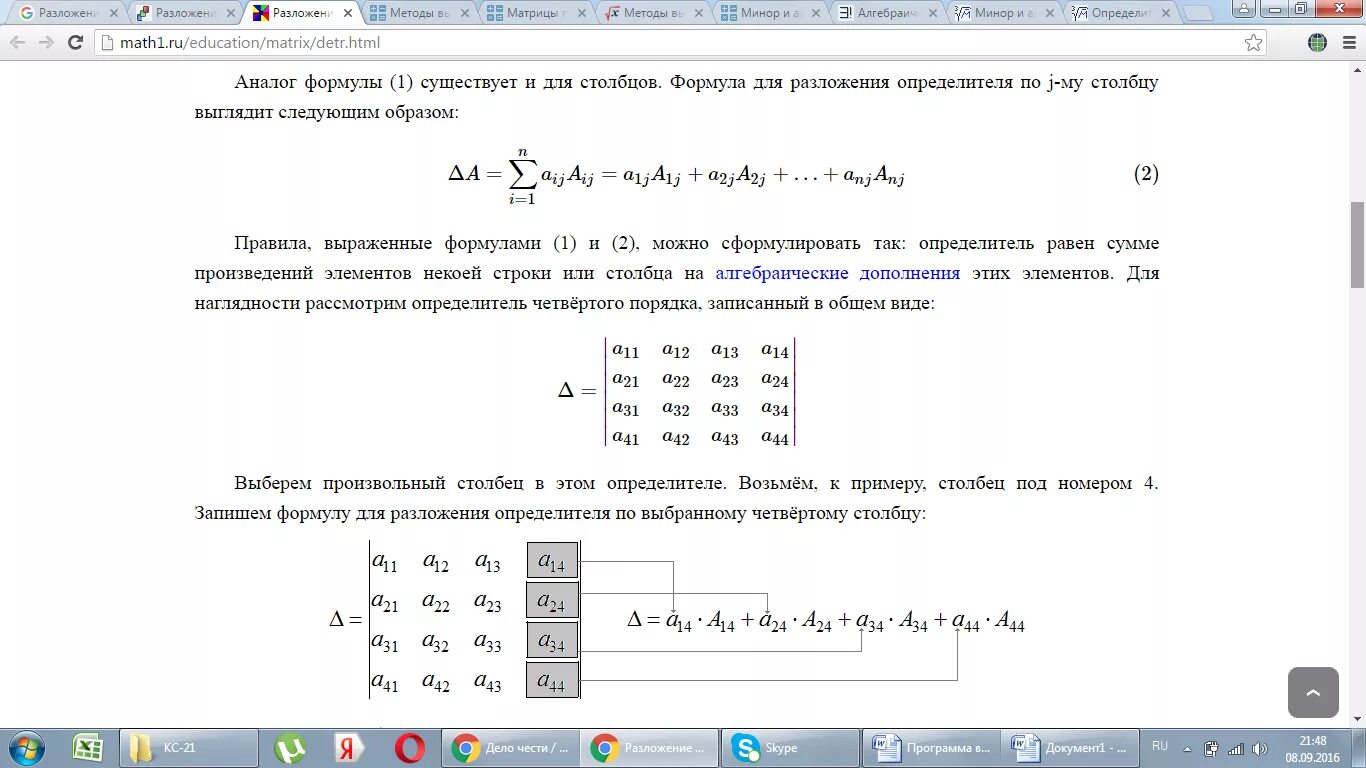The height and width of the screenshot is (768, 1366).
Task: Click the term A44 in expansion formula
Action: coord(1008,623)
